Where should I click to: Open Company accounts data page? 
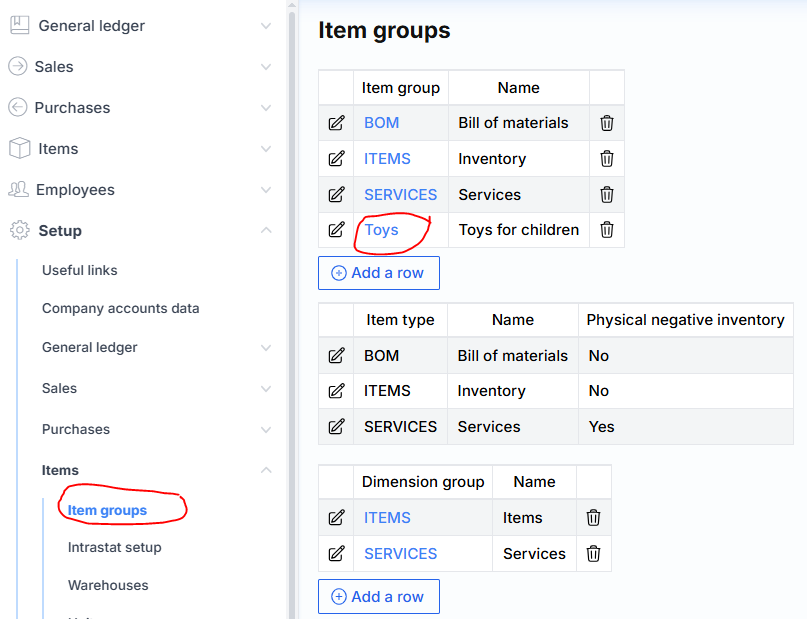point(120,309)
